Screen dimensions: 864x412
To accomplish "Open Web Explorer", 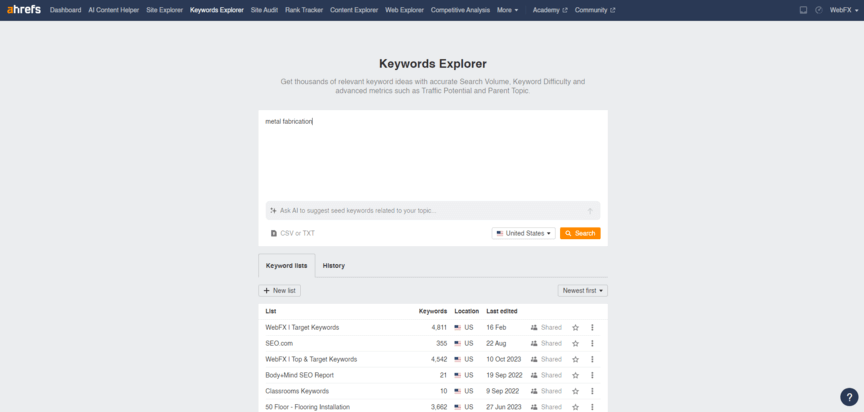I will tap(404, 10).
